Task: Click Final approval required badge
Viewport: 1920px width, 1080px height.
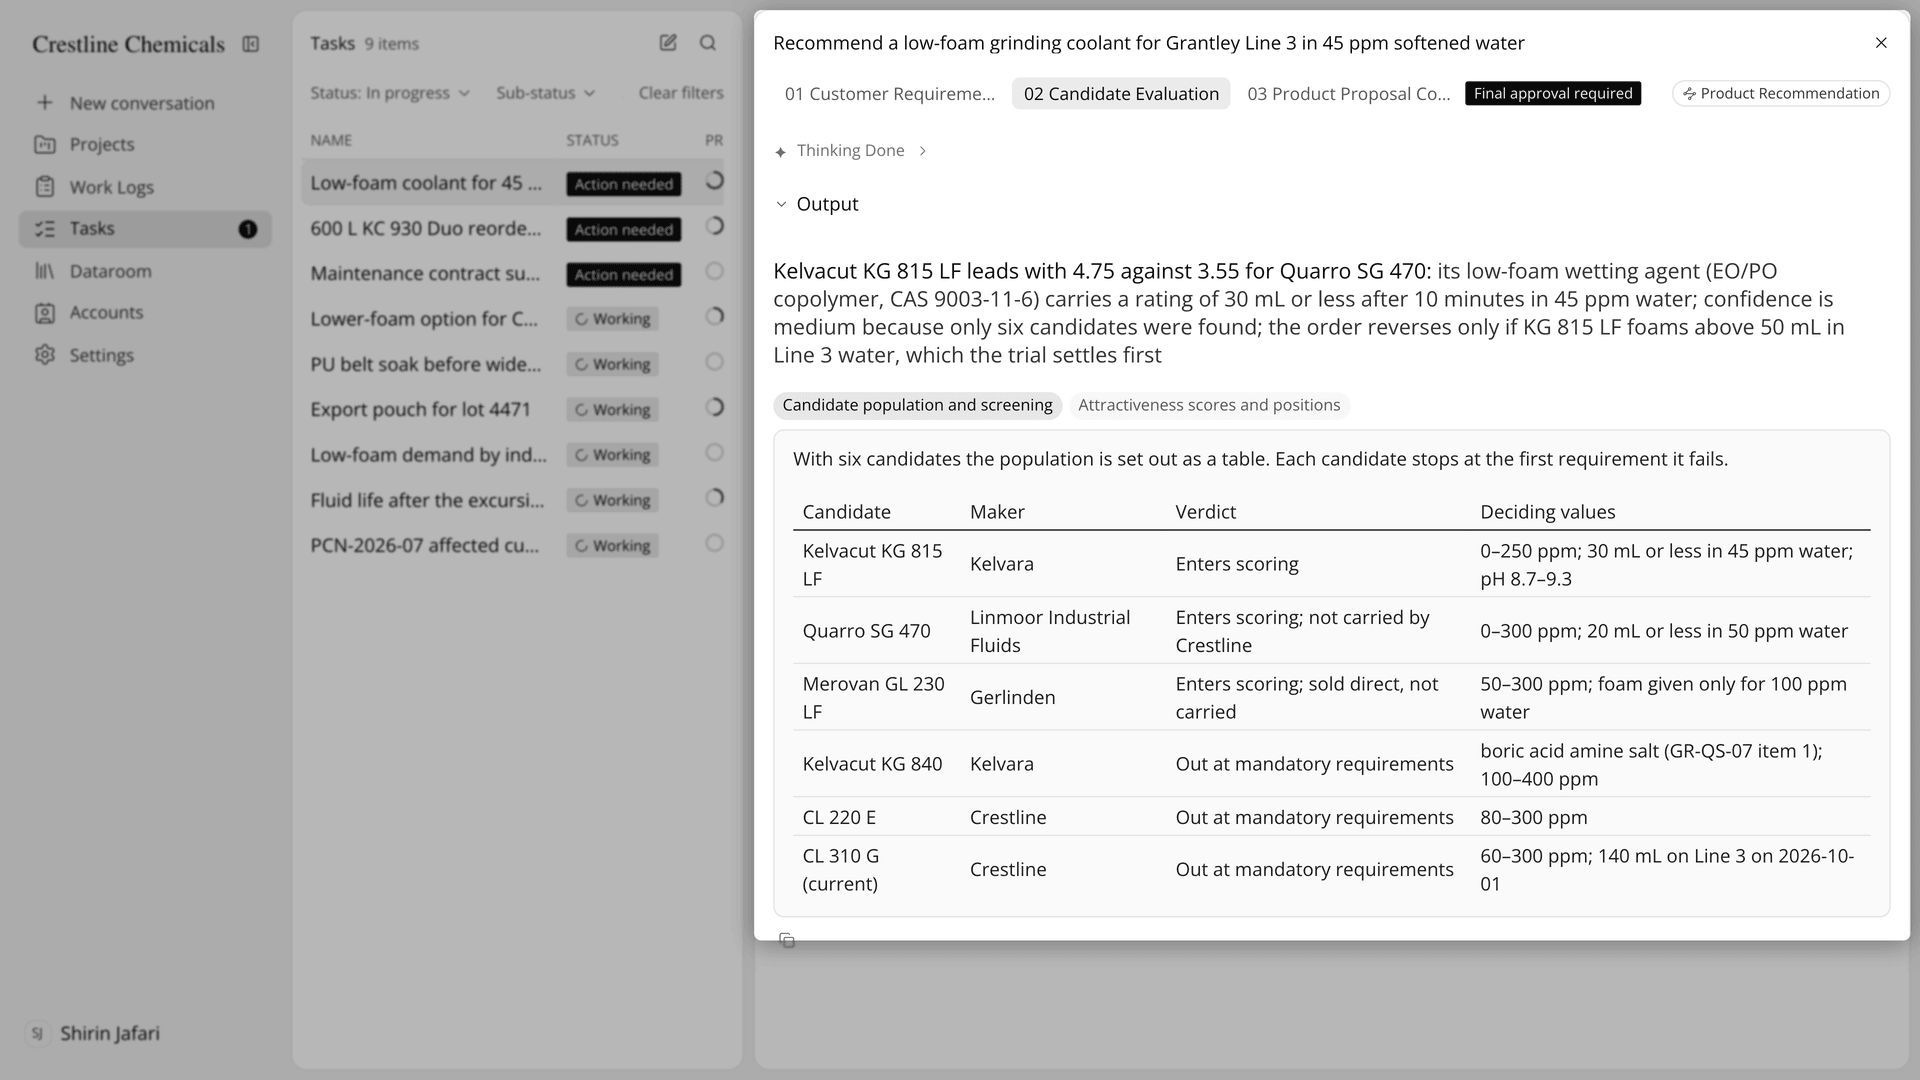Action: click(1553, 93)
